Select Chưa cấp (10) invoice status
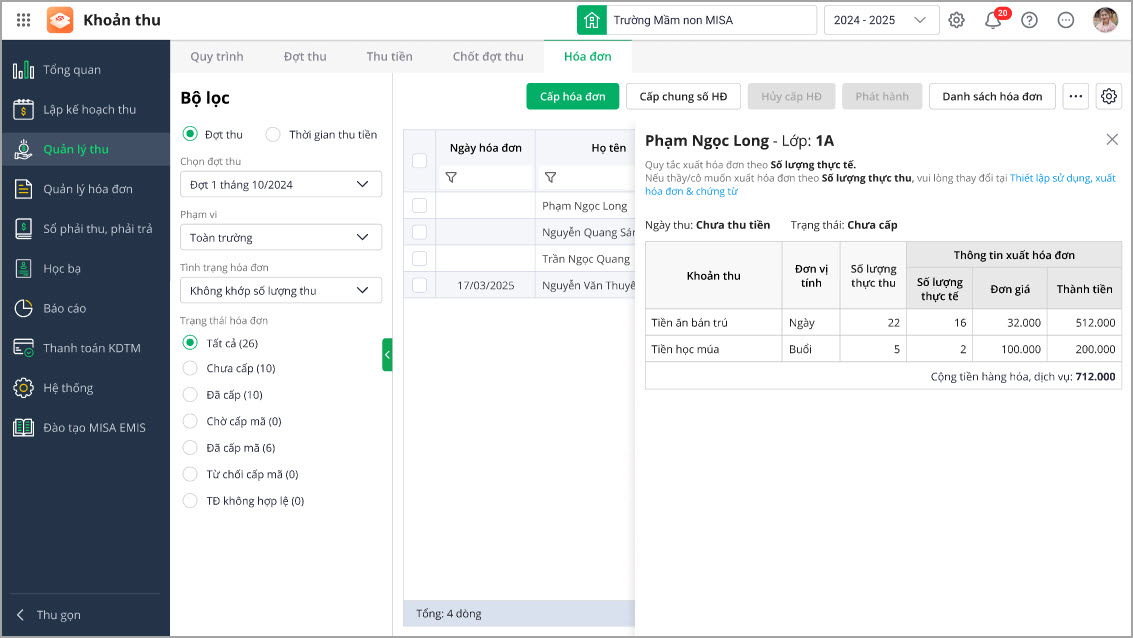This screenshot has width=1133, height=638. (x=190, y=368)
